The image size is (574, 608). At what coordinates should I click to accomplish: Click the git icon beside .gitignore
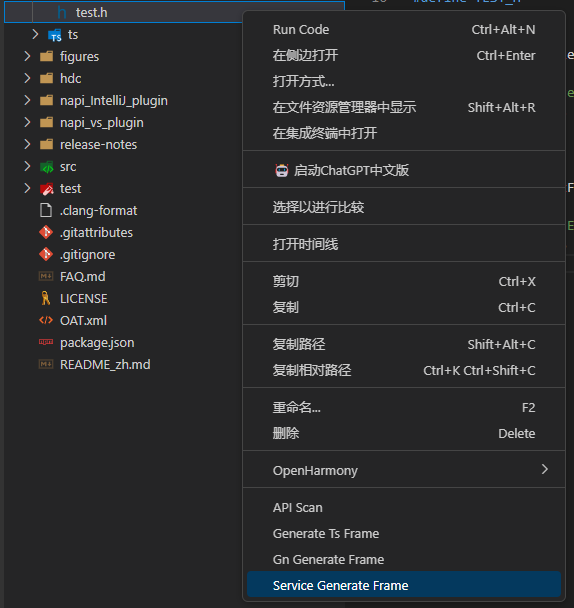pyautogui.click(x=46, y=254)
